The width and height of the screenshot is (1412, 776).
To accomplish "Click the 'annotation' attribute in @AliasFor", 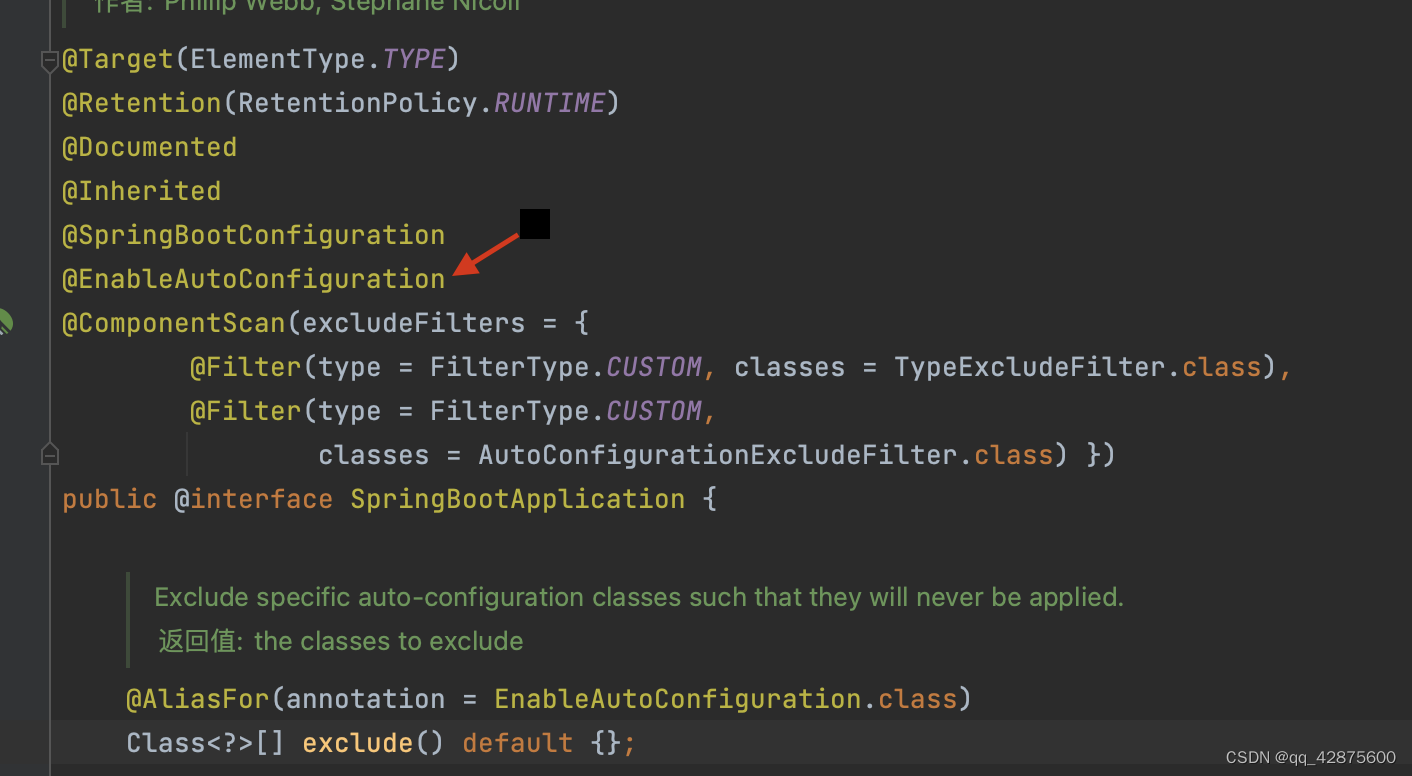I will coord(366,699).
